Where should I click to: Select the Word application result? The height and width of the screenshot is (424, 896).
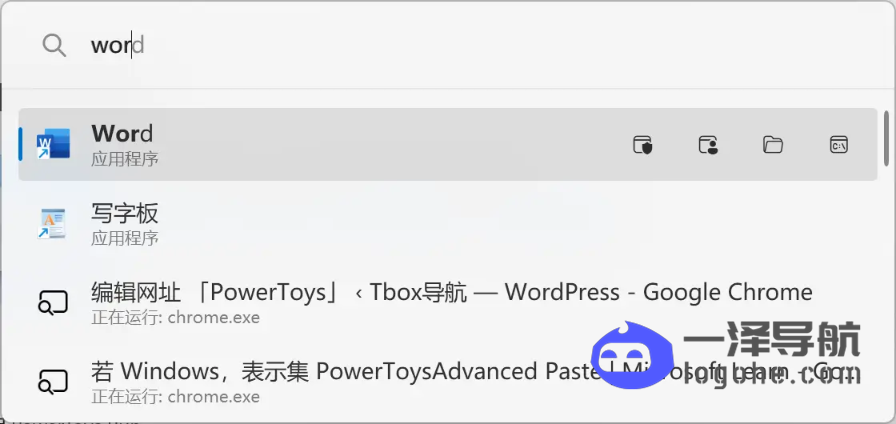coord(448,145)
